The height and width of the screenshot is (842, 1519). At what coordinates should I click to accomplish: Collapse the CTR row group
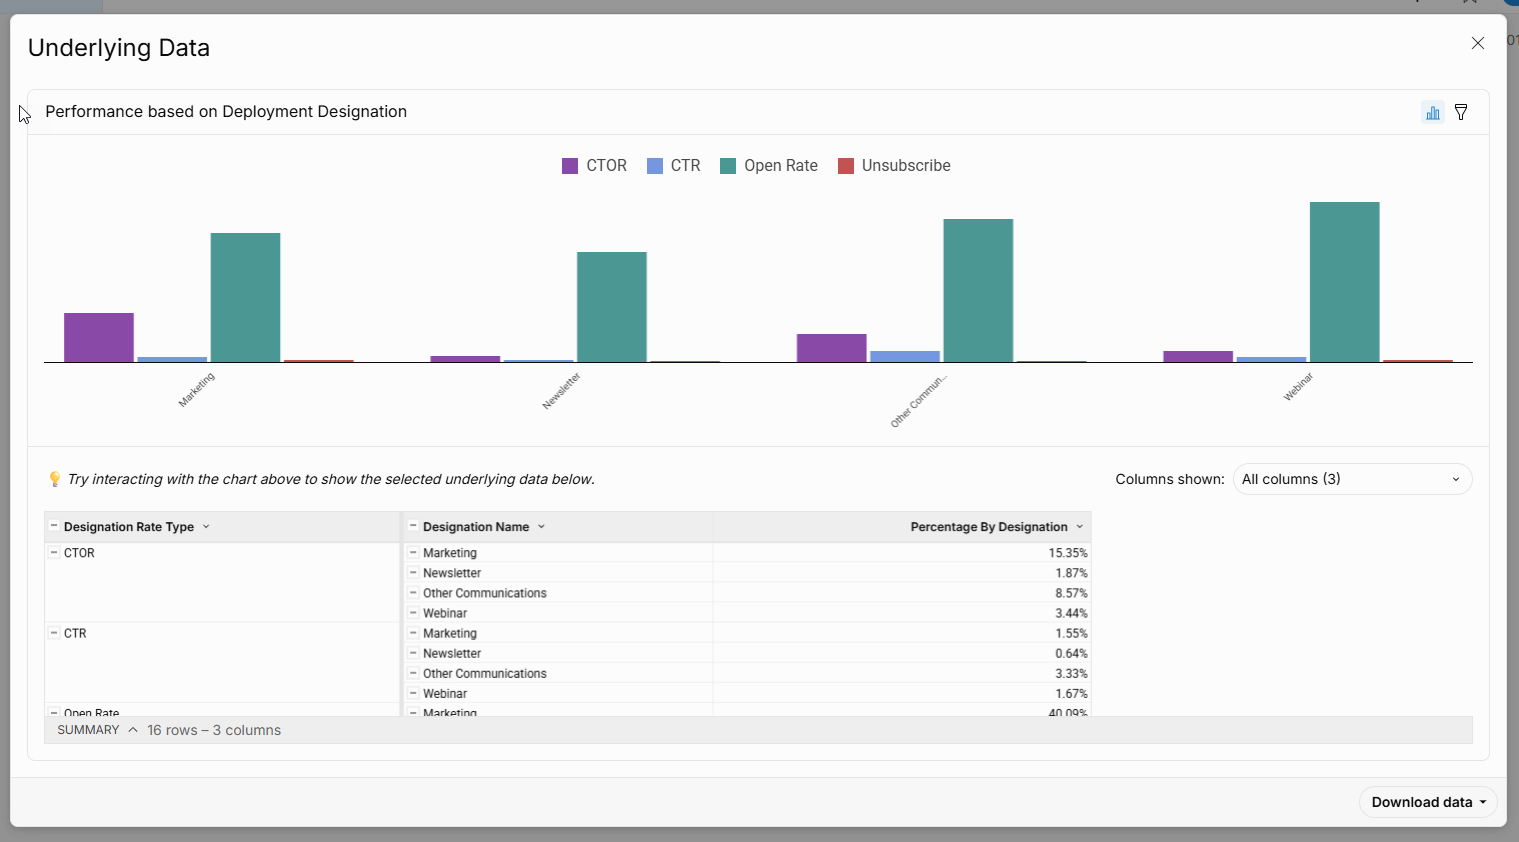tap(54, 633)
